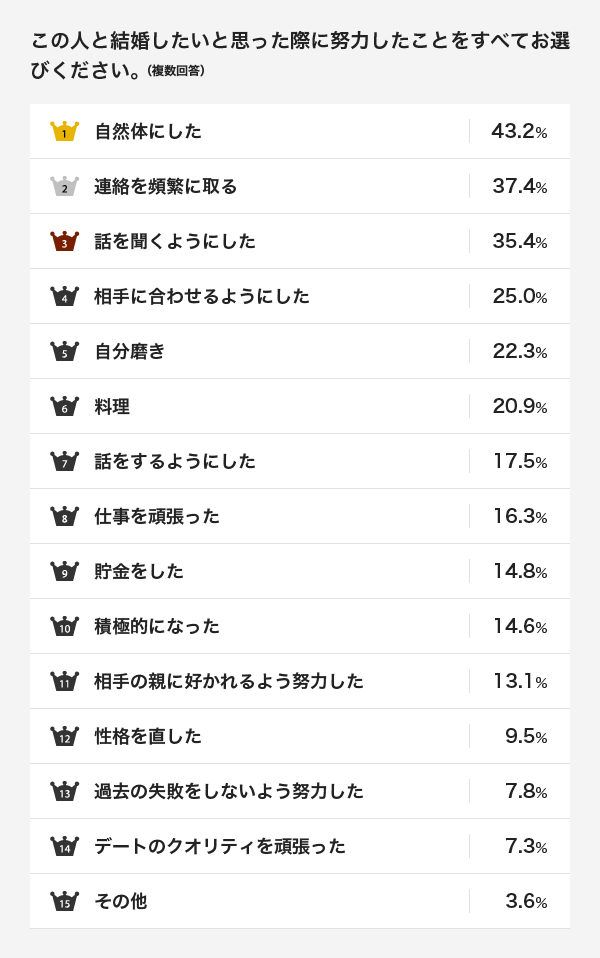The width and height of the screenshot is (600, 958).
Task: Select the デートのクオリティを頑張った row
Action: coord(300,846)
